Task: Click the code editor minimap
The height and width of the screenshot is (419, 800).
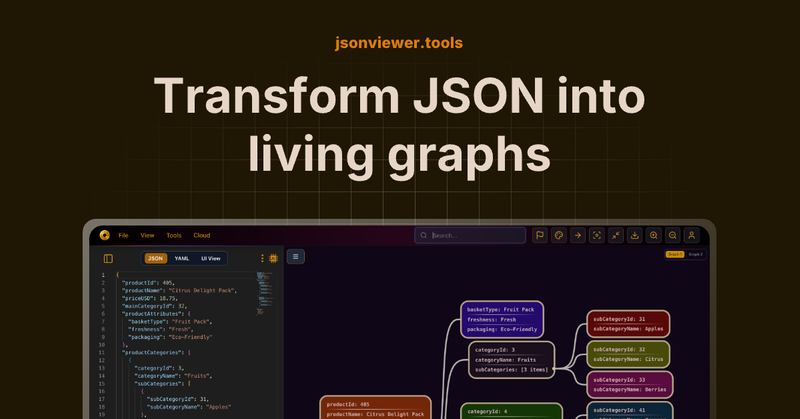Action: tap(265, 293)
